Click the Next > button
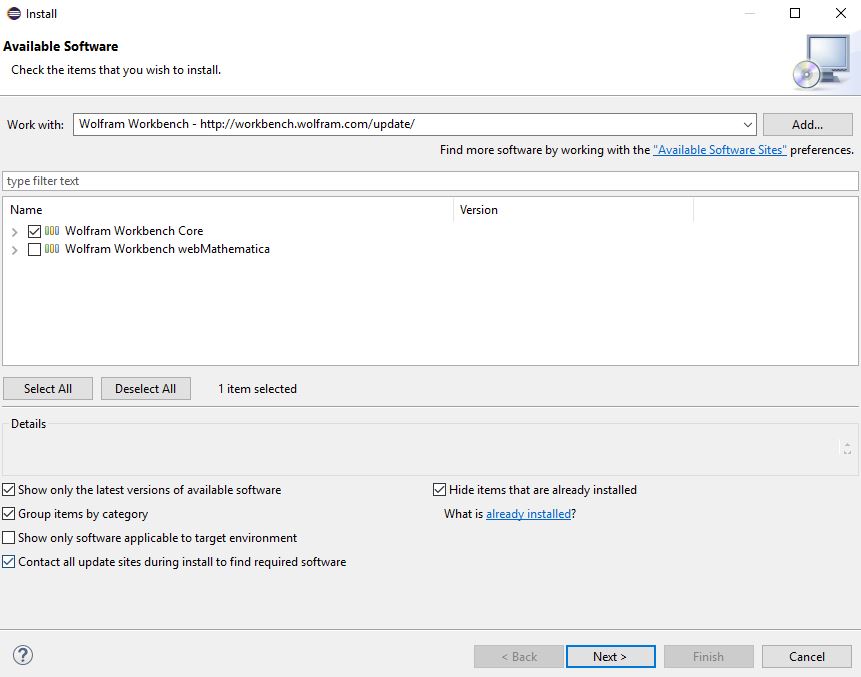Screen dimensions: 861x677 point(611,657)
